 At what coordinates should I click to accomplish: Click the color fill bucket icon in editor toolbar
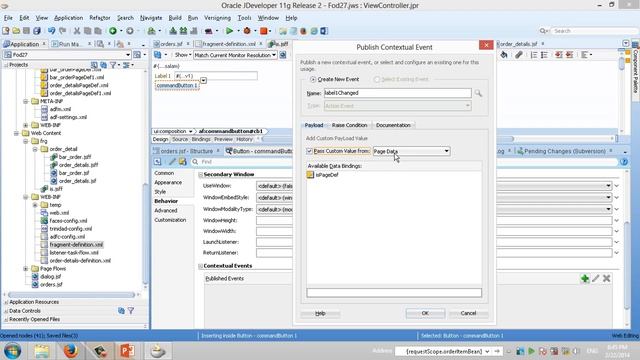tap(504, 55)
